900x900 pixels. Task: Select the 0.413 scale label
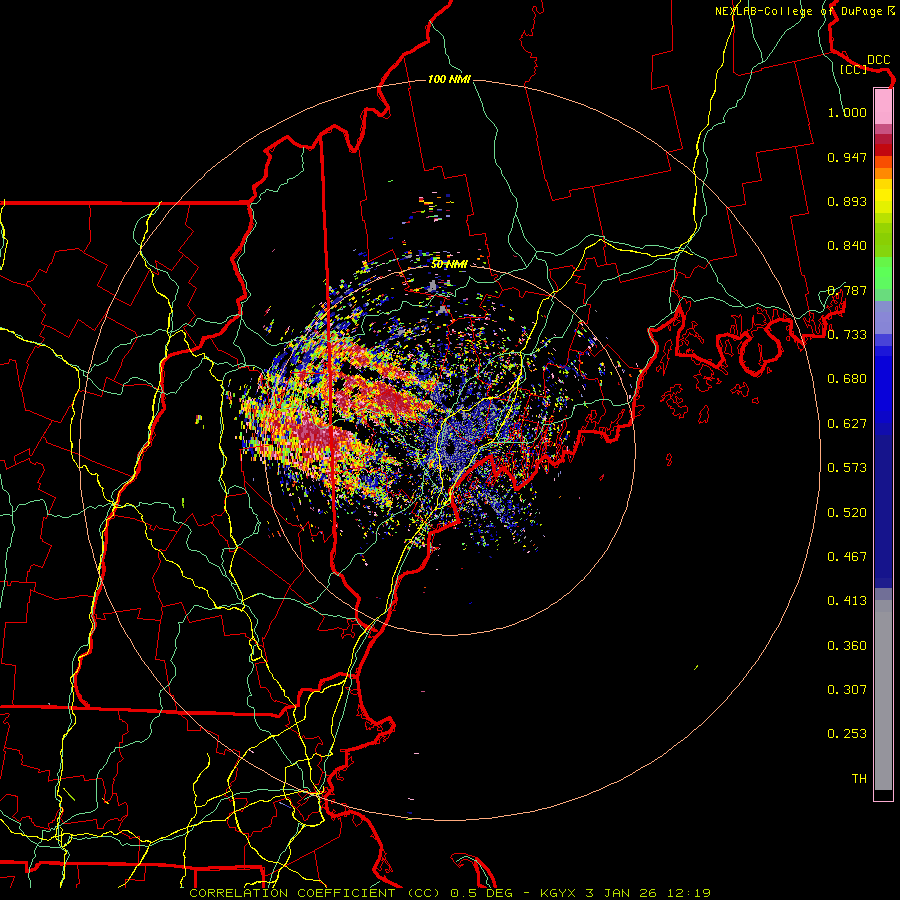pos(847,601)
